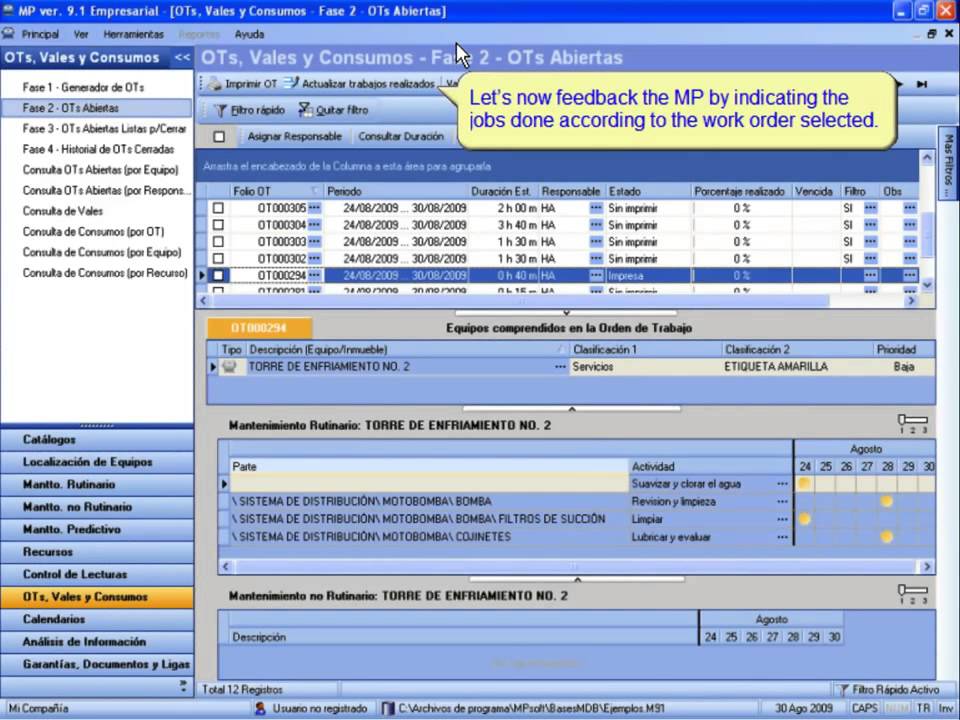The height and width of the screenshot is (720, 960).
Task: Open Responsable ellipsis in OT000304 row
Action: coord(596,225)
